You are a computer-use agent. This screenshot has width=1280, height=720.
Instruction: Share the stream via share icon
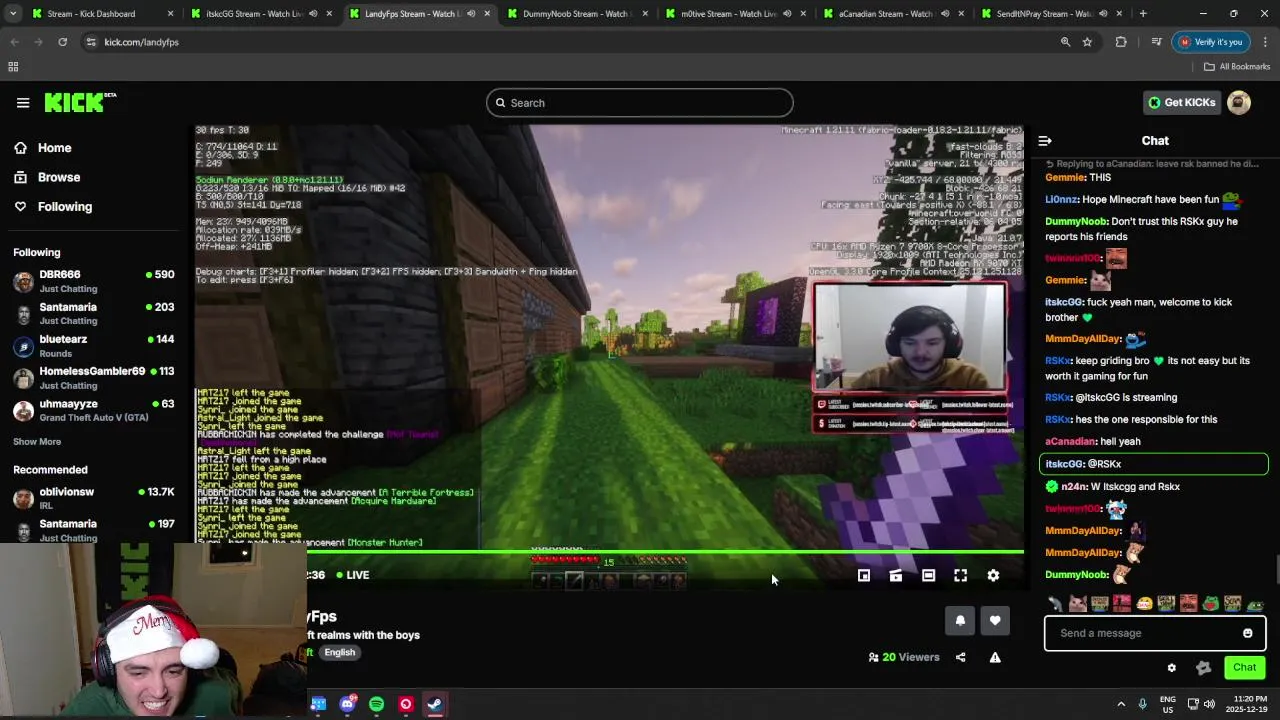pyautogui.click(x=961, y=657)
